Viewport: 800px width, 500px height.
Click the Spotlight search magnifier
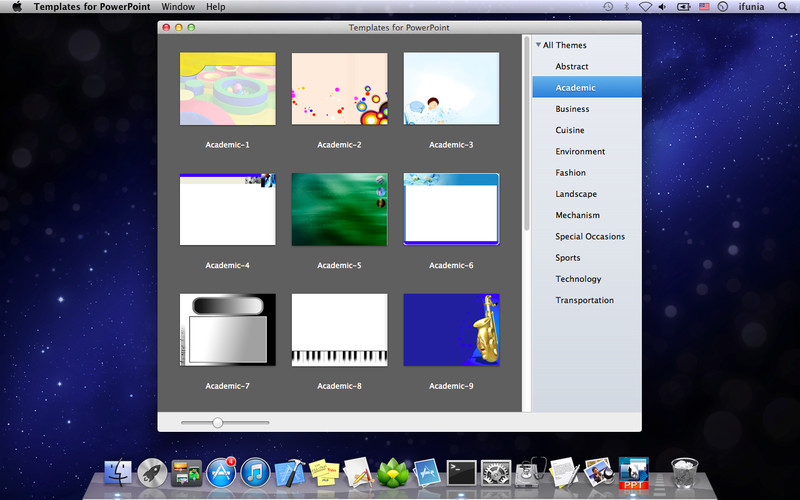783,7
